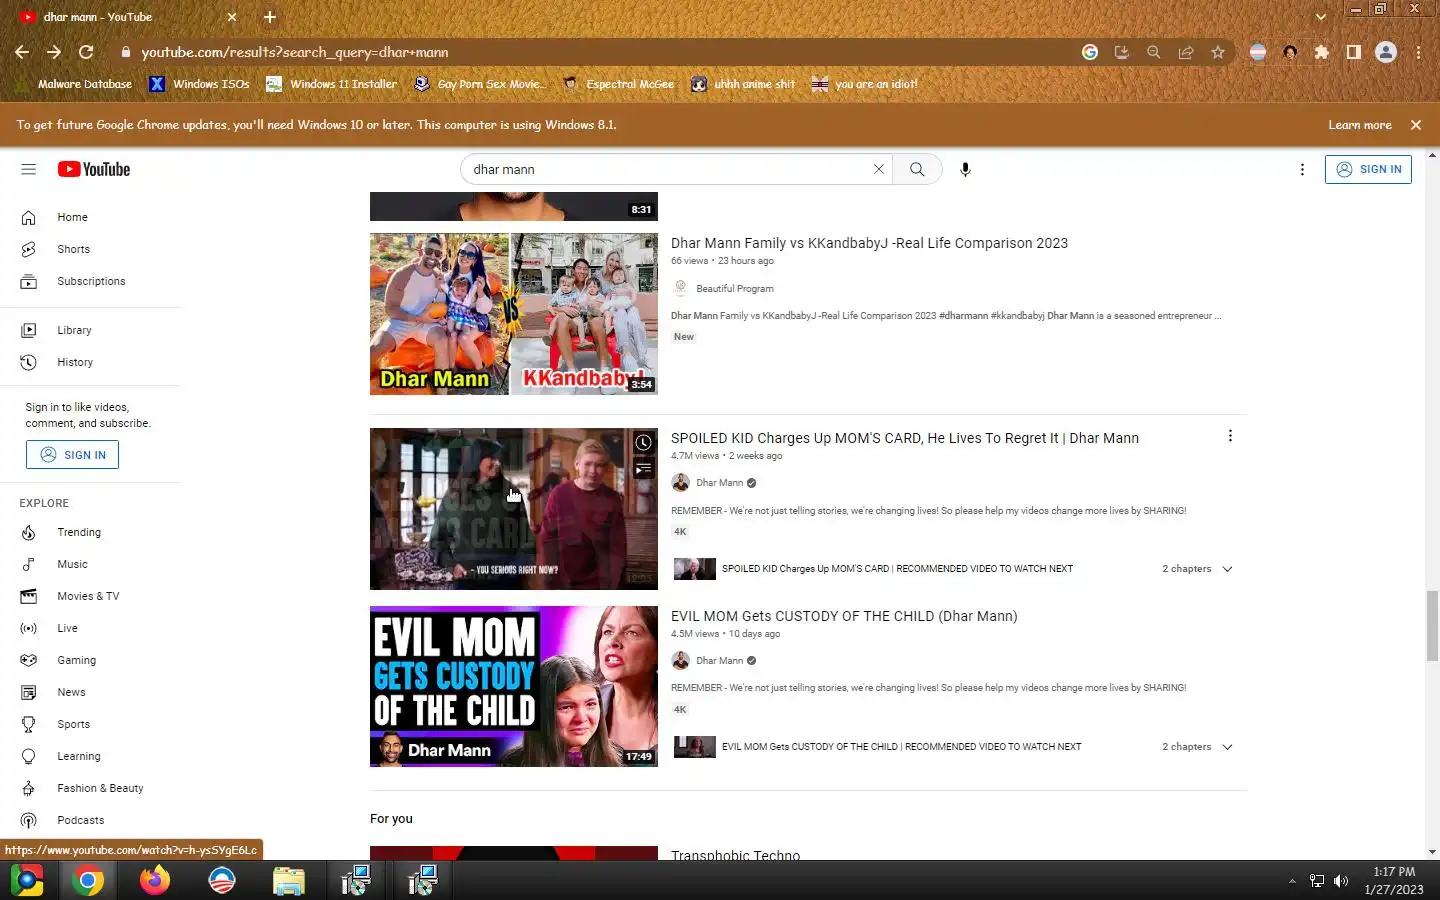The image size is (1440, 900).
Task: Open YouTube settings three-dot menu
Action: [1302, 169]
